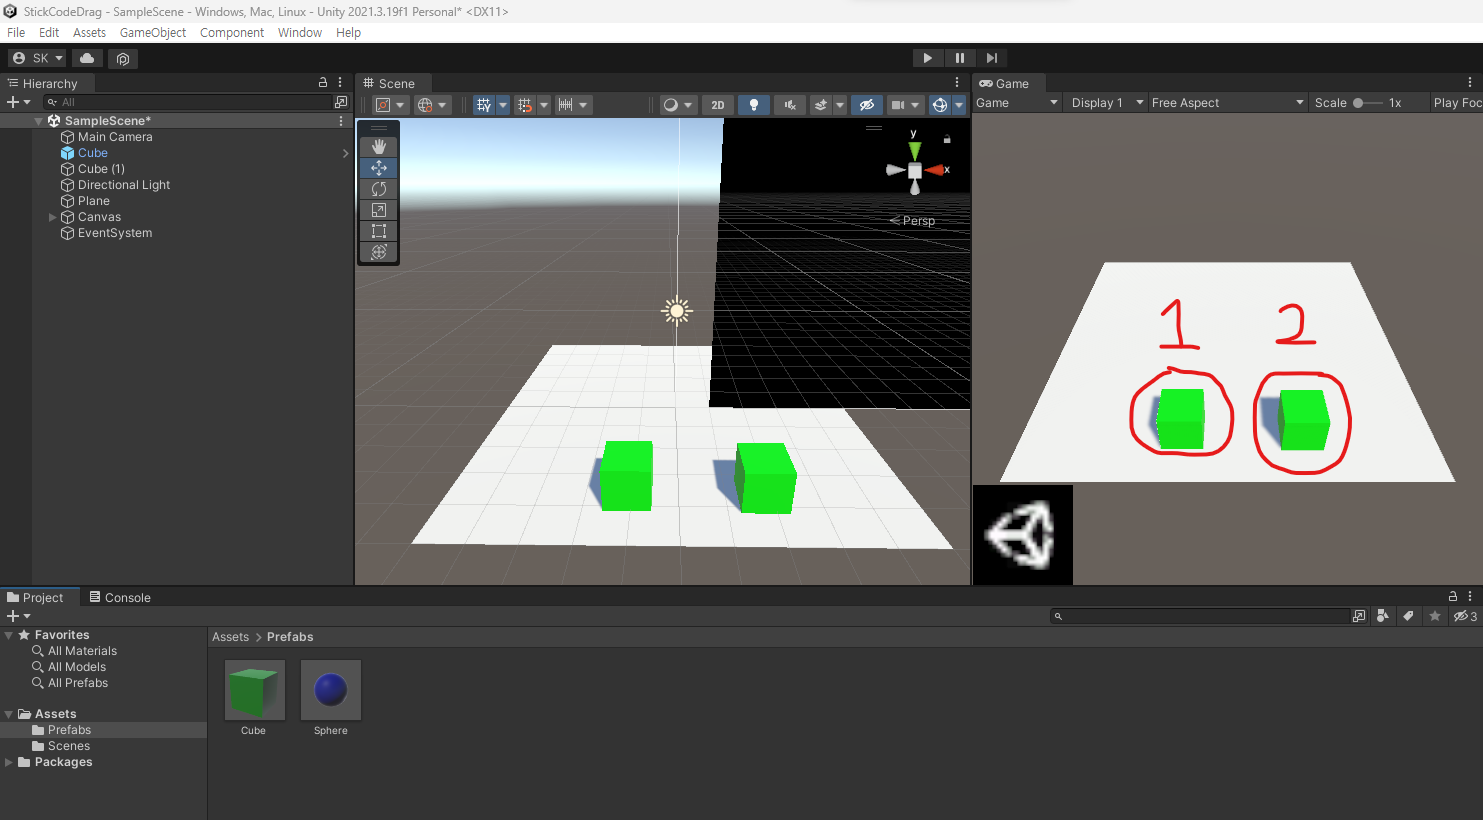Click the Hierarchy search field
The height and width of the screenshot is (820, 1483).
point(188,102)
